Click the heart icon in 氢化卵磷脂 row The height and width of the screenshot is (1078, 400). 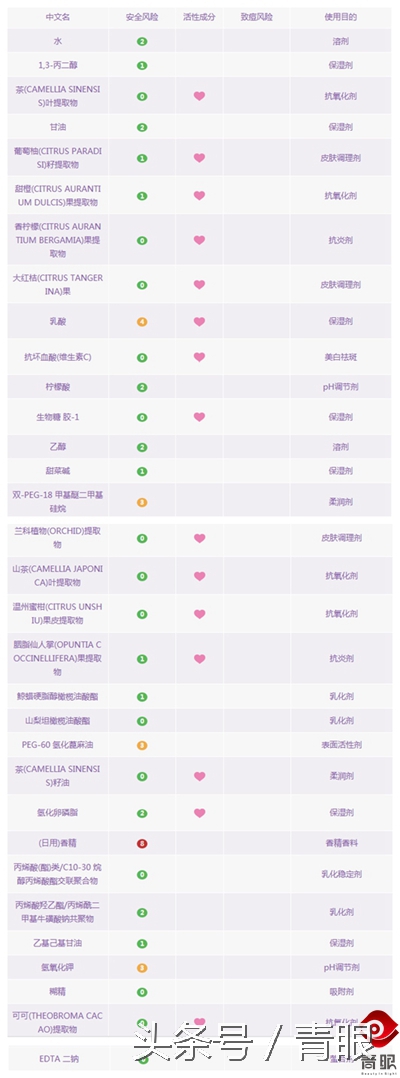click(x=199, y=813)
